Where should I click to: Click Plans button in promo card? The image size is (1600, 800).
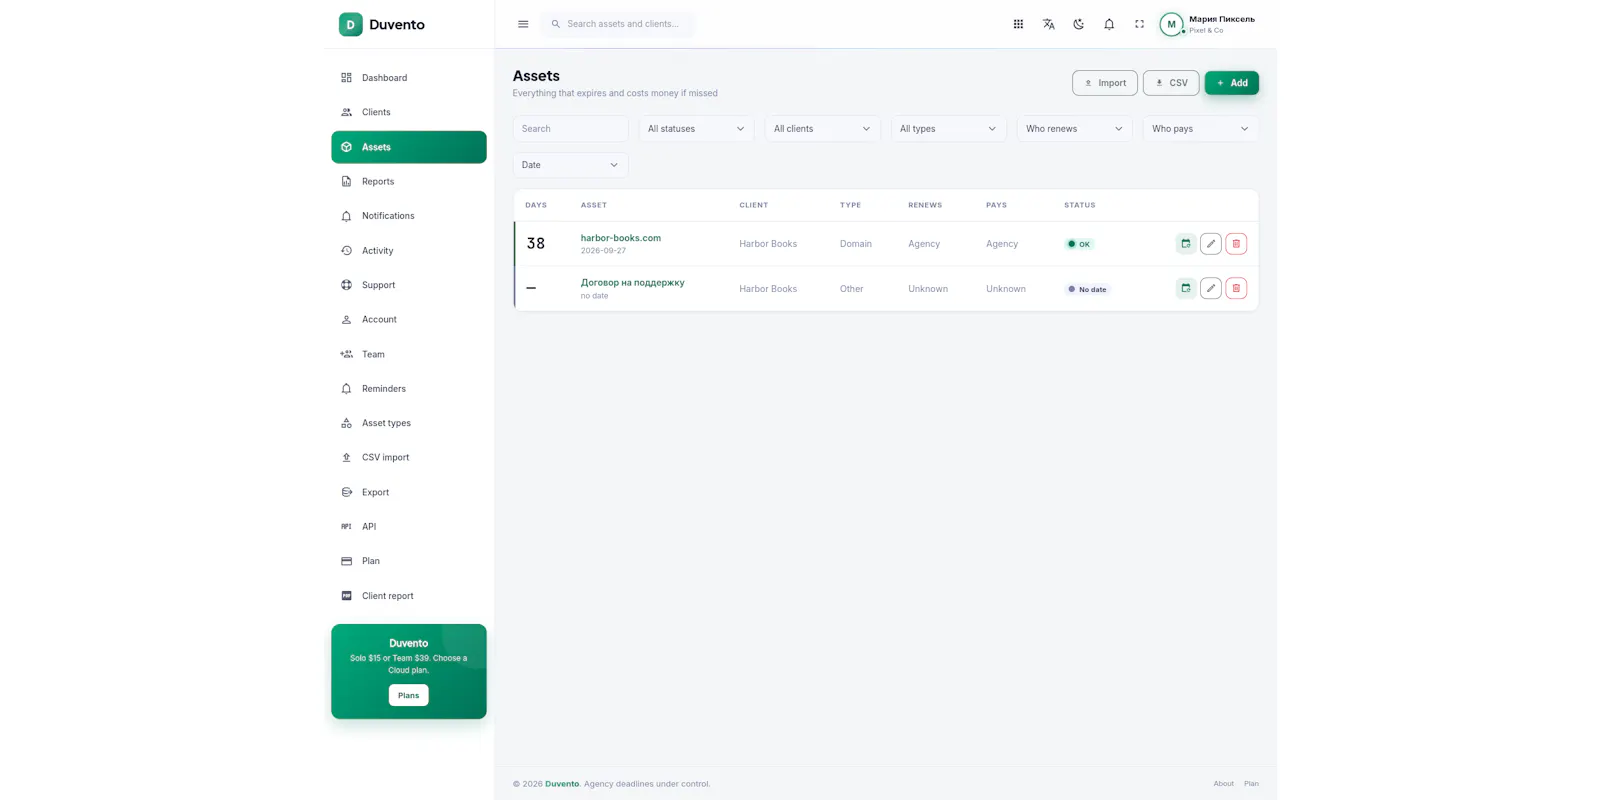pos(408,695)
